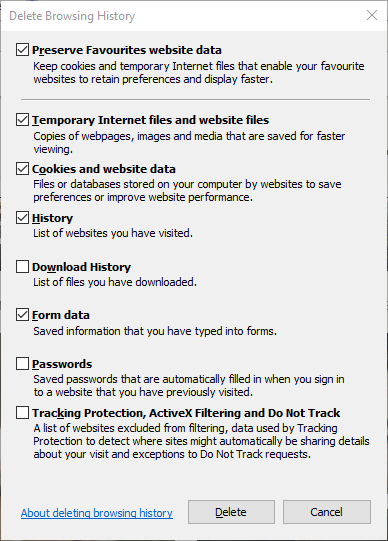Uncheck the History checkbox square
The width and height of the screenshot is (388, 541).
tap(22, 218)
